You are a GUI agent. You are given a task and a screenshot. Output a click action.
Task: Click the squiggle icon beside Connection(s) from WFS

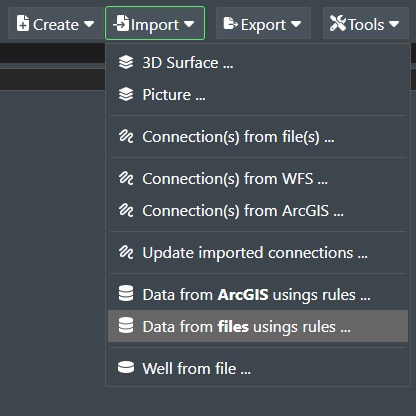[126, 178]
